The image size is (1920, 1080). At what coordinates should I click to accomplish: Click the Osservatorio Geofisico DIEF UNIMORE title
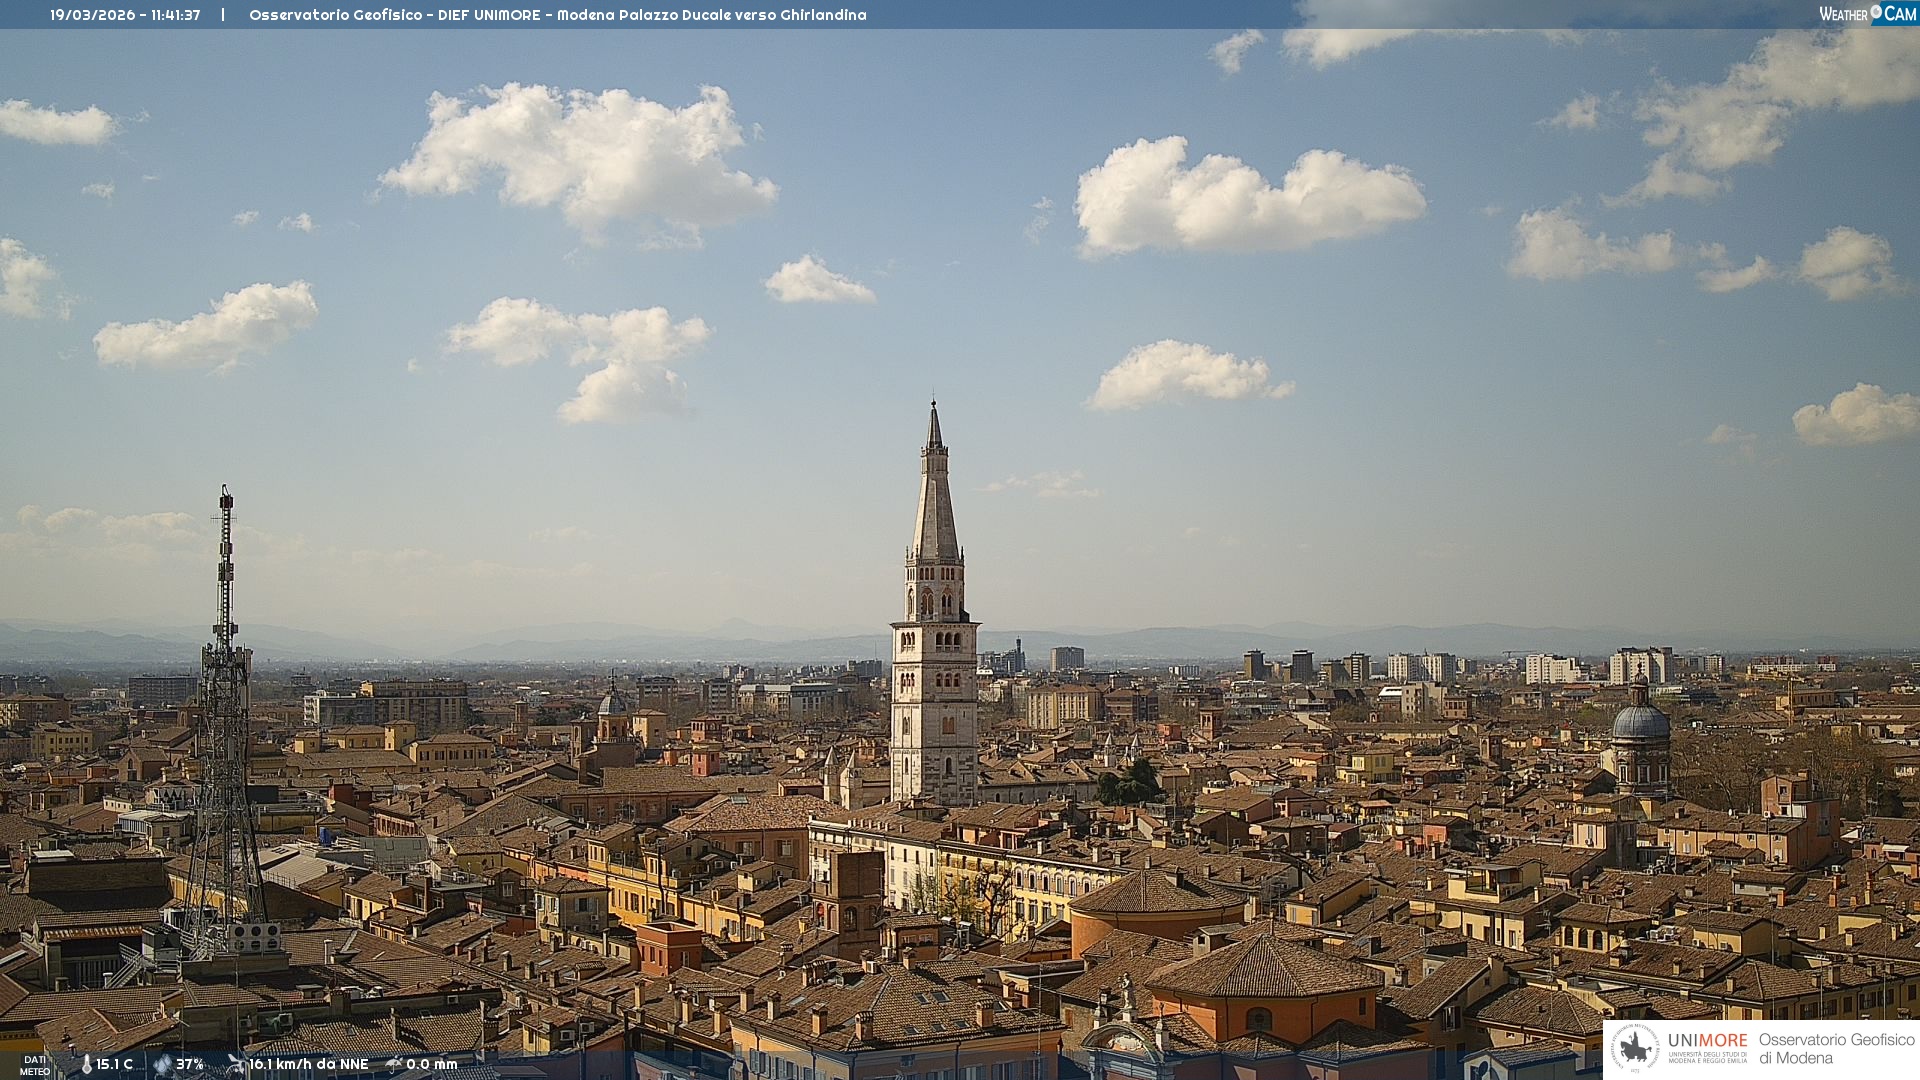[557, 15]
